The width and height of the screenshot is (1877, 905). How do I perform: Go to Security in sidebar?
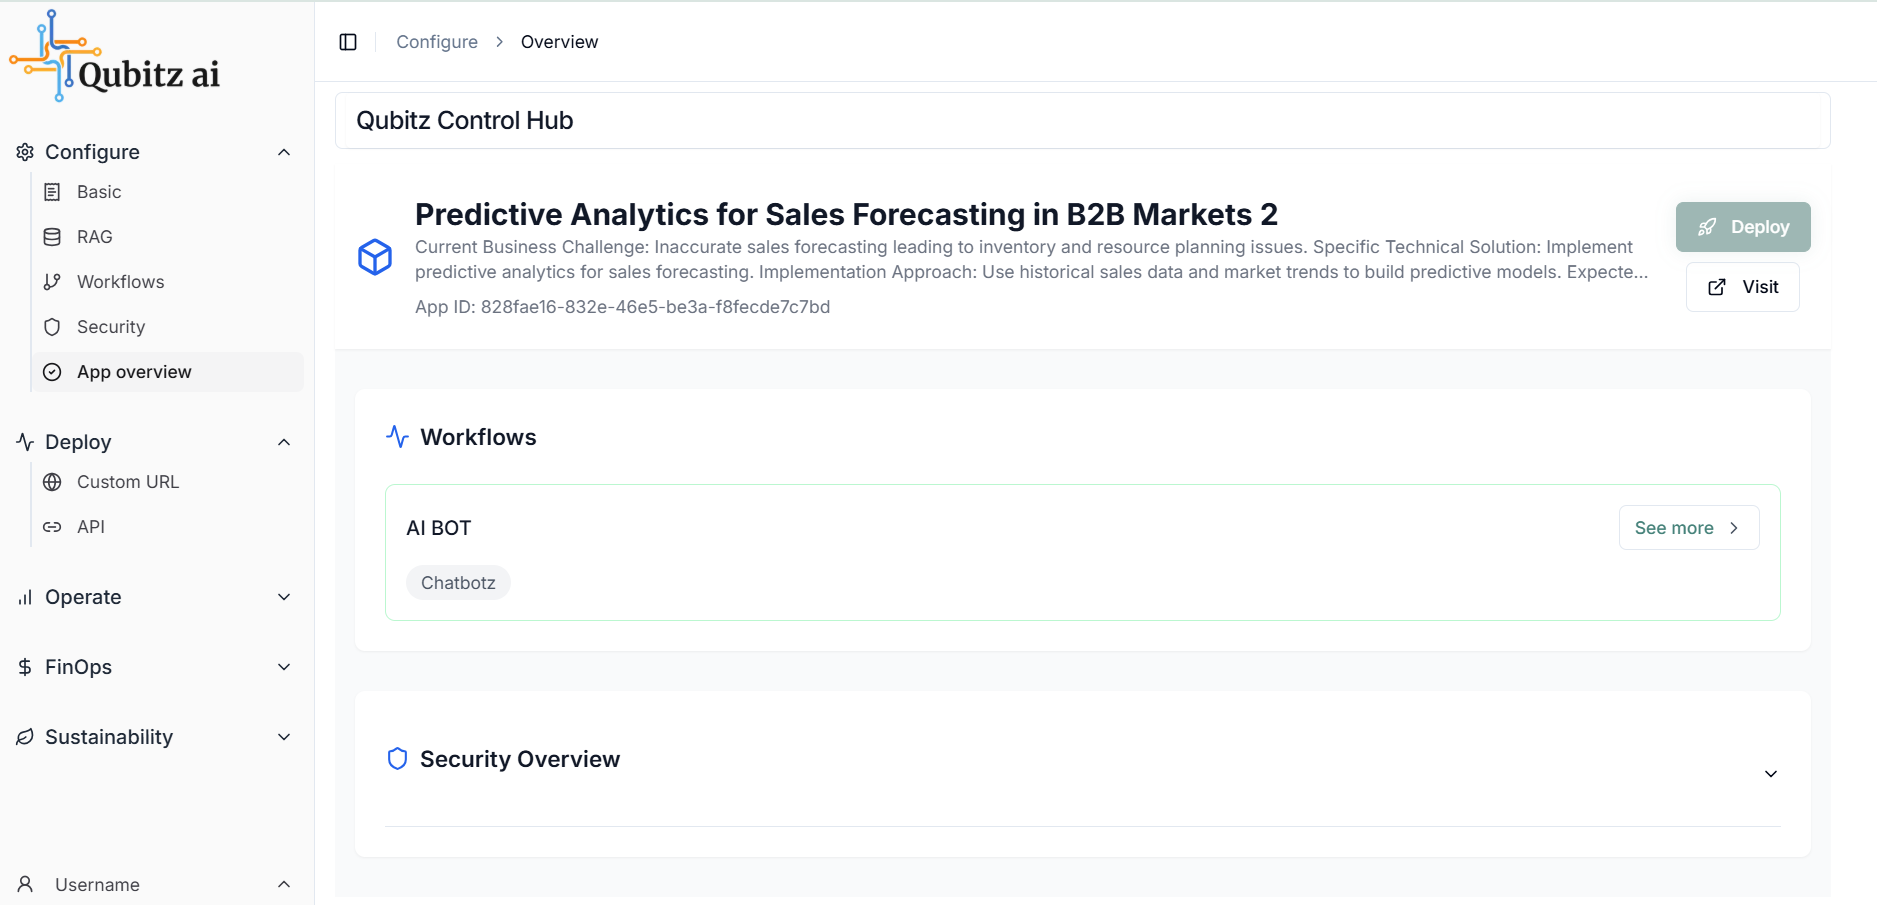(168, 327)
